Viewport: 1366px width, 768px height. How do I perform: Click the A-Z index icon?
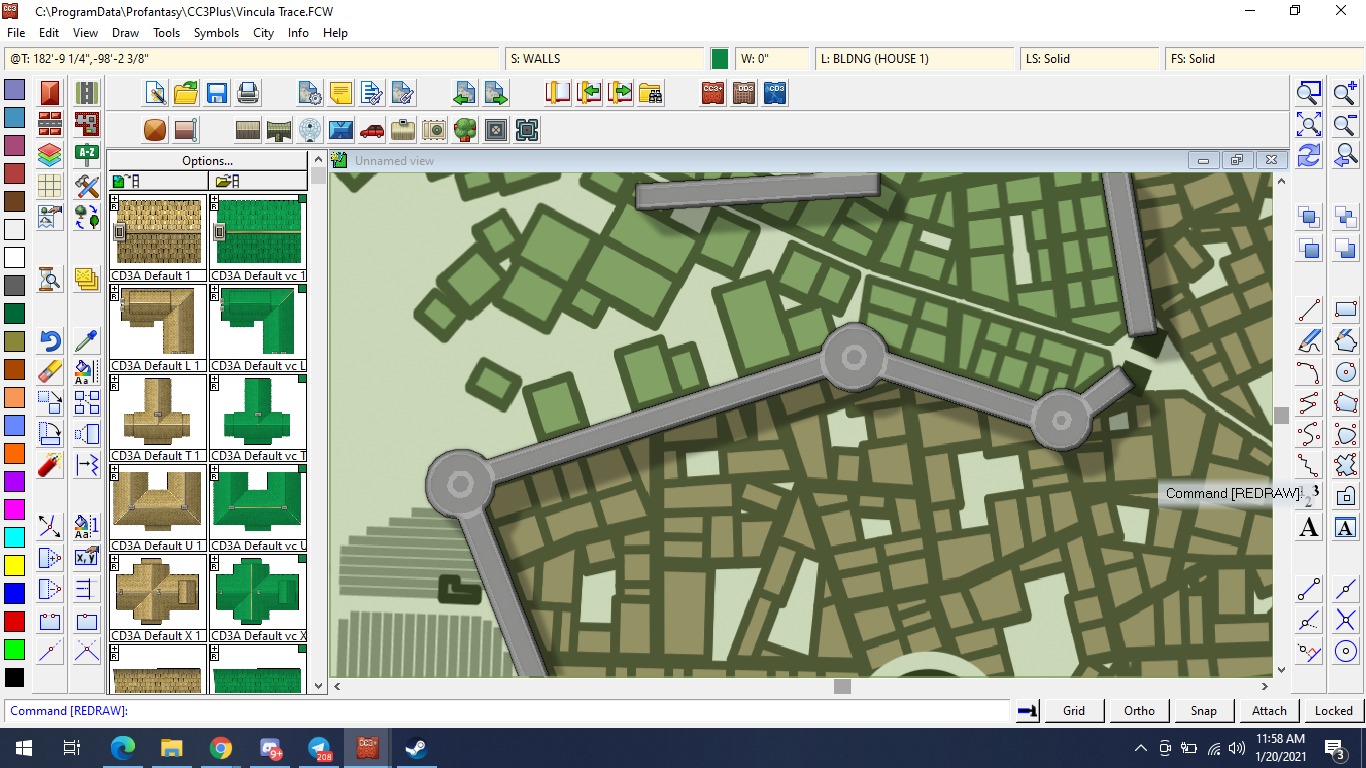point(87,155)
